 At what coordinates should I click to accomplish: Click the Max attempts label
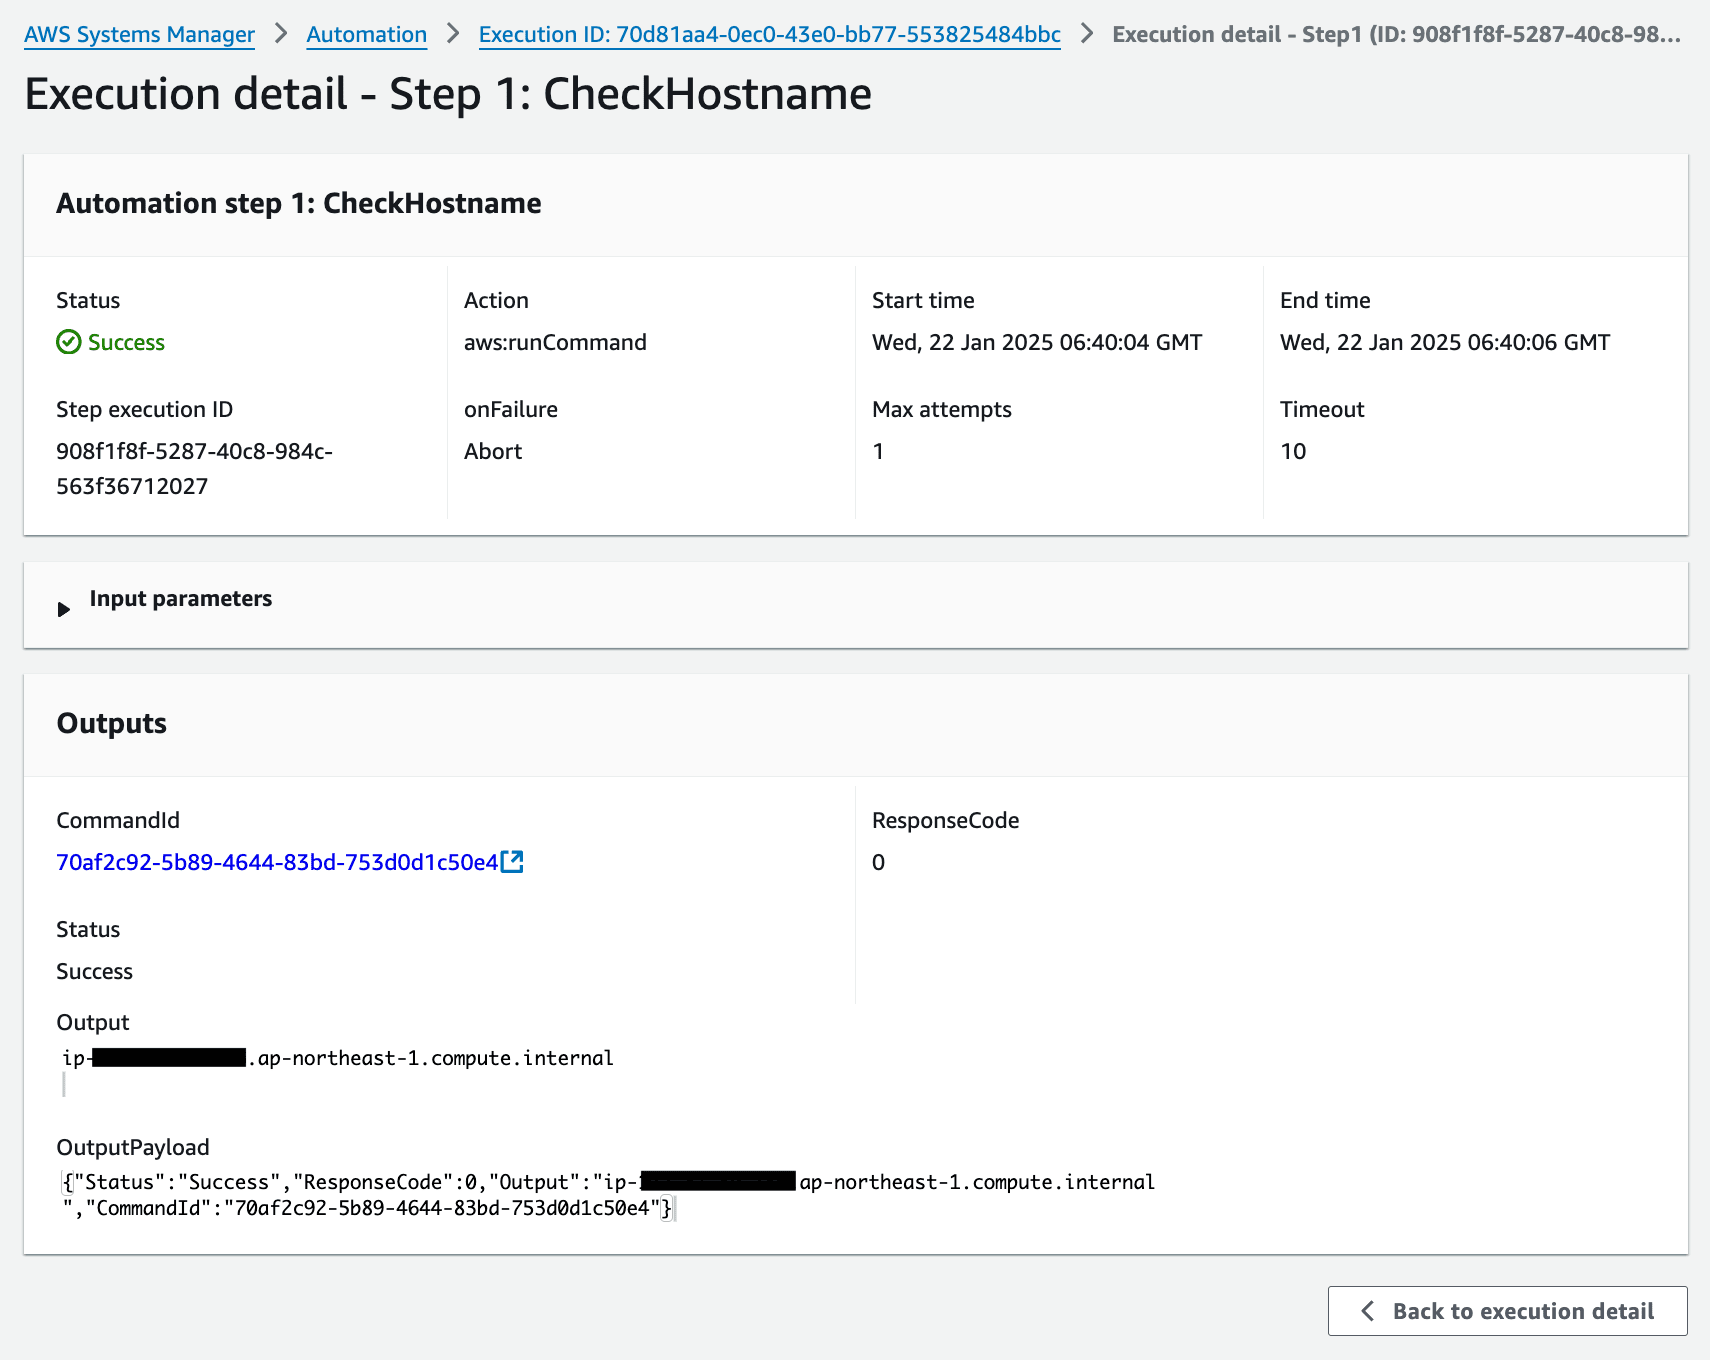click(942, 409)
